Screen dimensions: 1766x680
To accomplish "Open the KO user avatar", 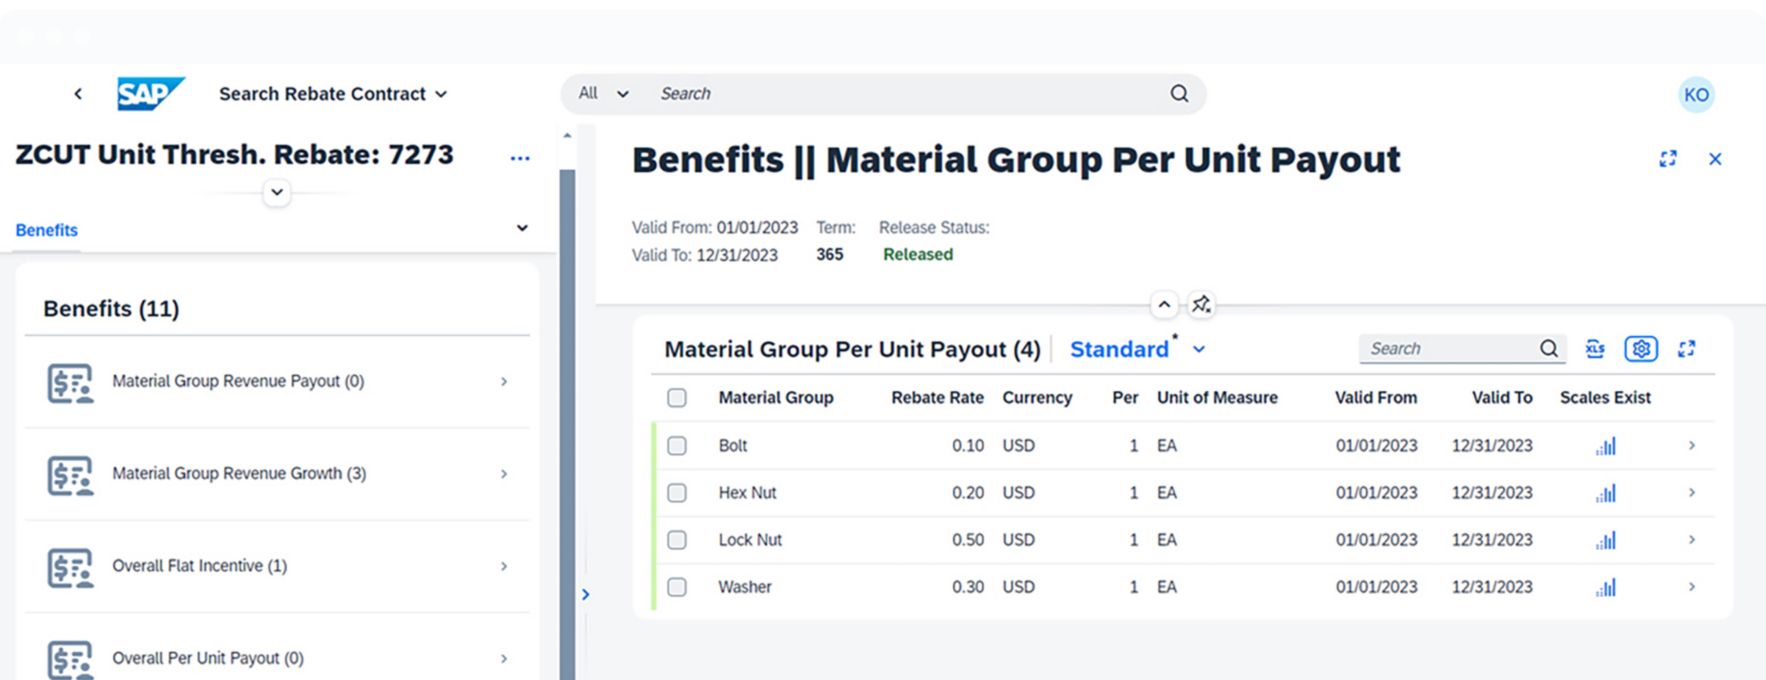I will 1696,95.
